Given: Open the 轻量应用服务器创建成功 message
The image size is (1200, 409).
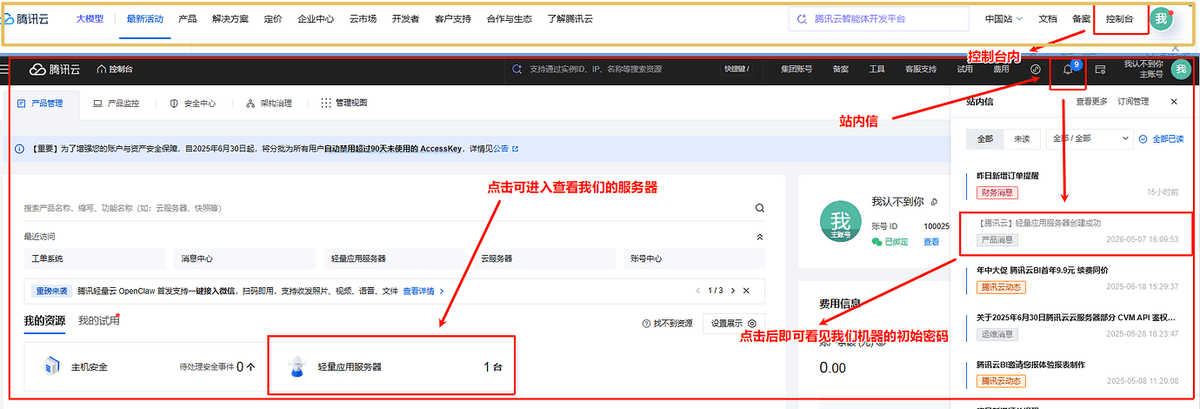Looking at the screenshot, I should click(x=1076, y=231).
